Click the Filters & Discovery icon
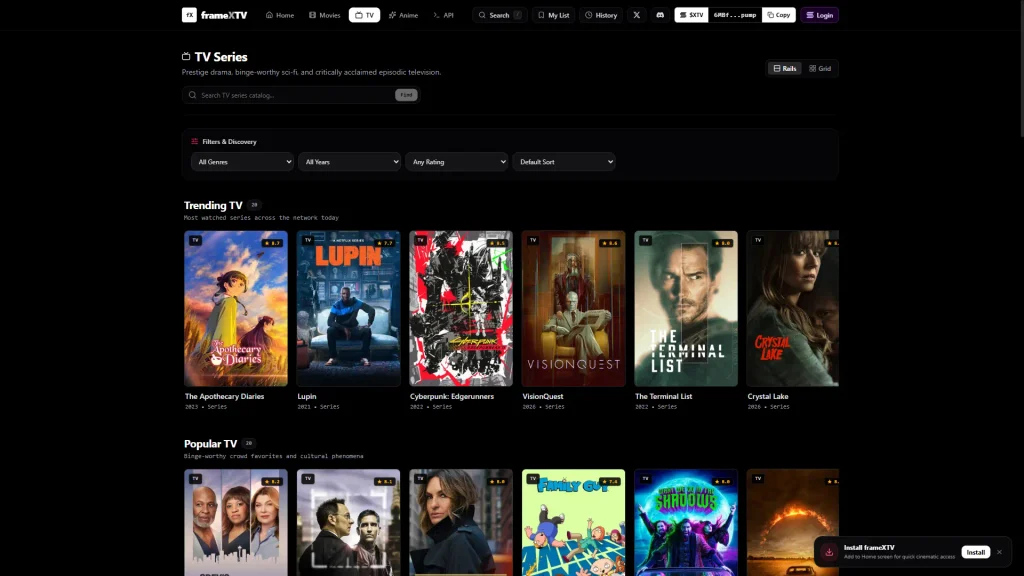The height and width of the screenshot is (576, 1024). 195,141
